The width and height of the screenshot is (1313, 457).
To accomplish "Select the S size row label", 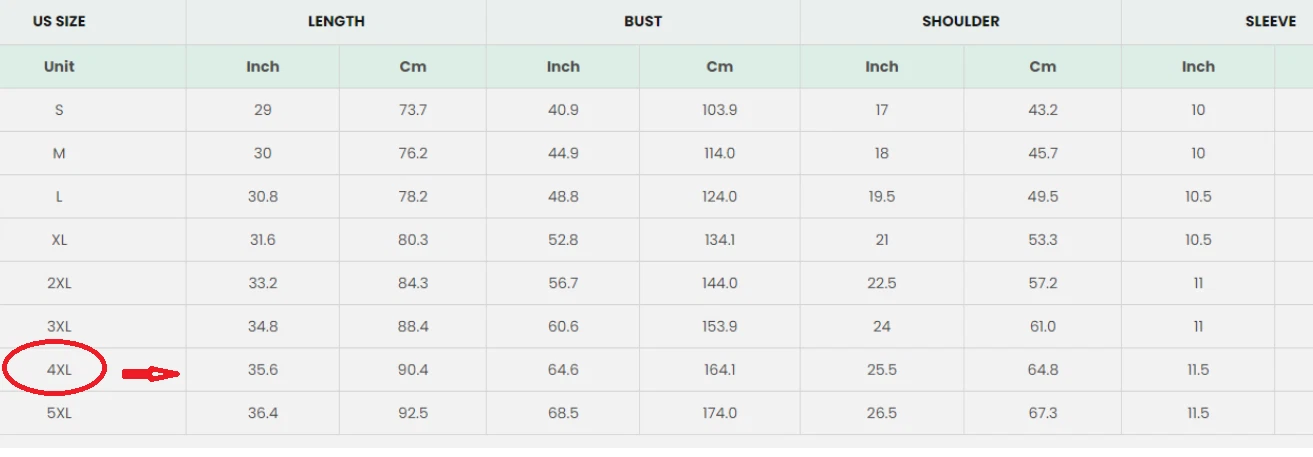I will point(59,110).
